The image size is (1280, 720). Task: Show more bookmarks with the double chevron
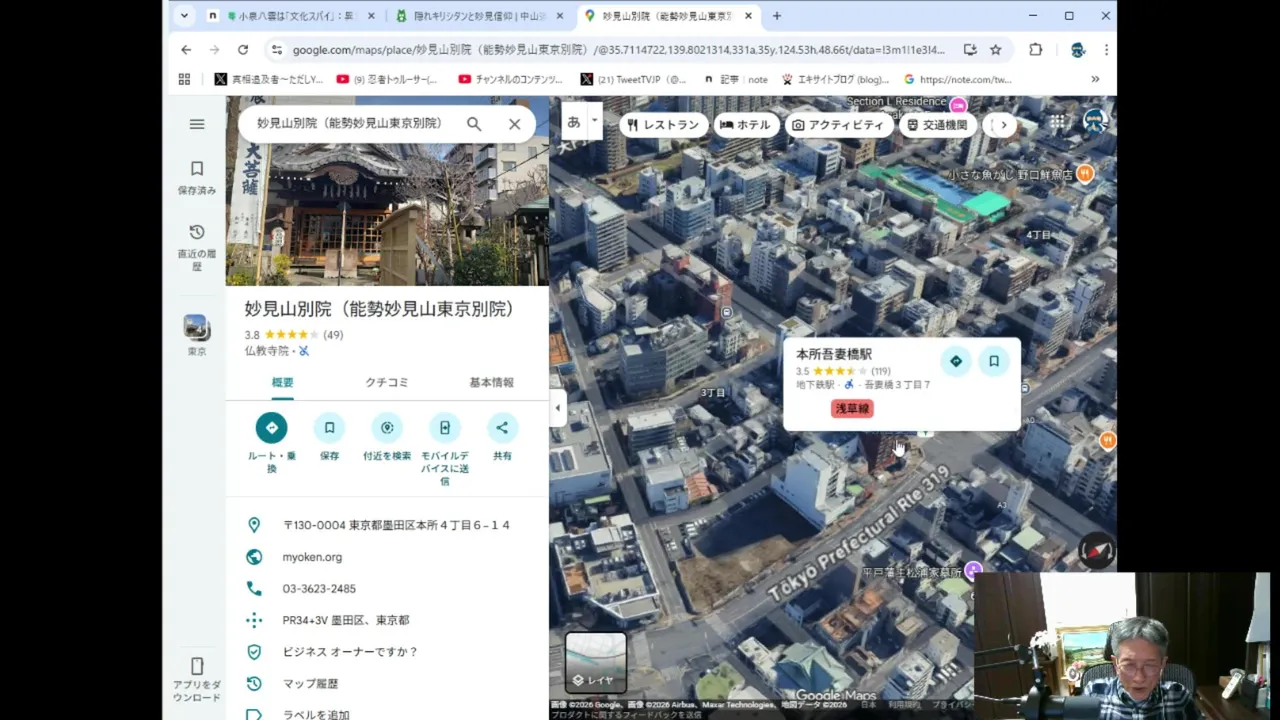[x=1095, y=79]
